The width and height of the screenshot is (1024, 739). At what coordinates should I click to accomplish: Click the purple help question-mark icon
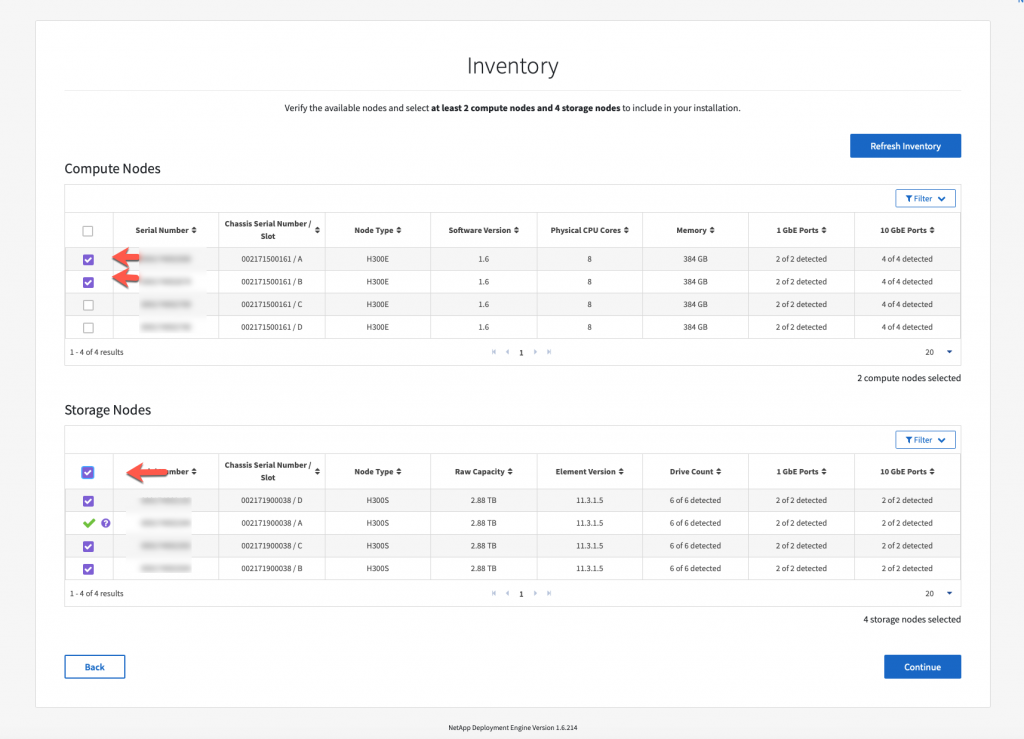coord(106,523)
